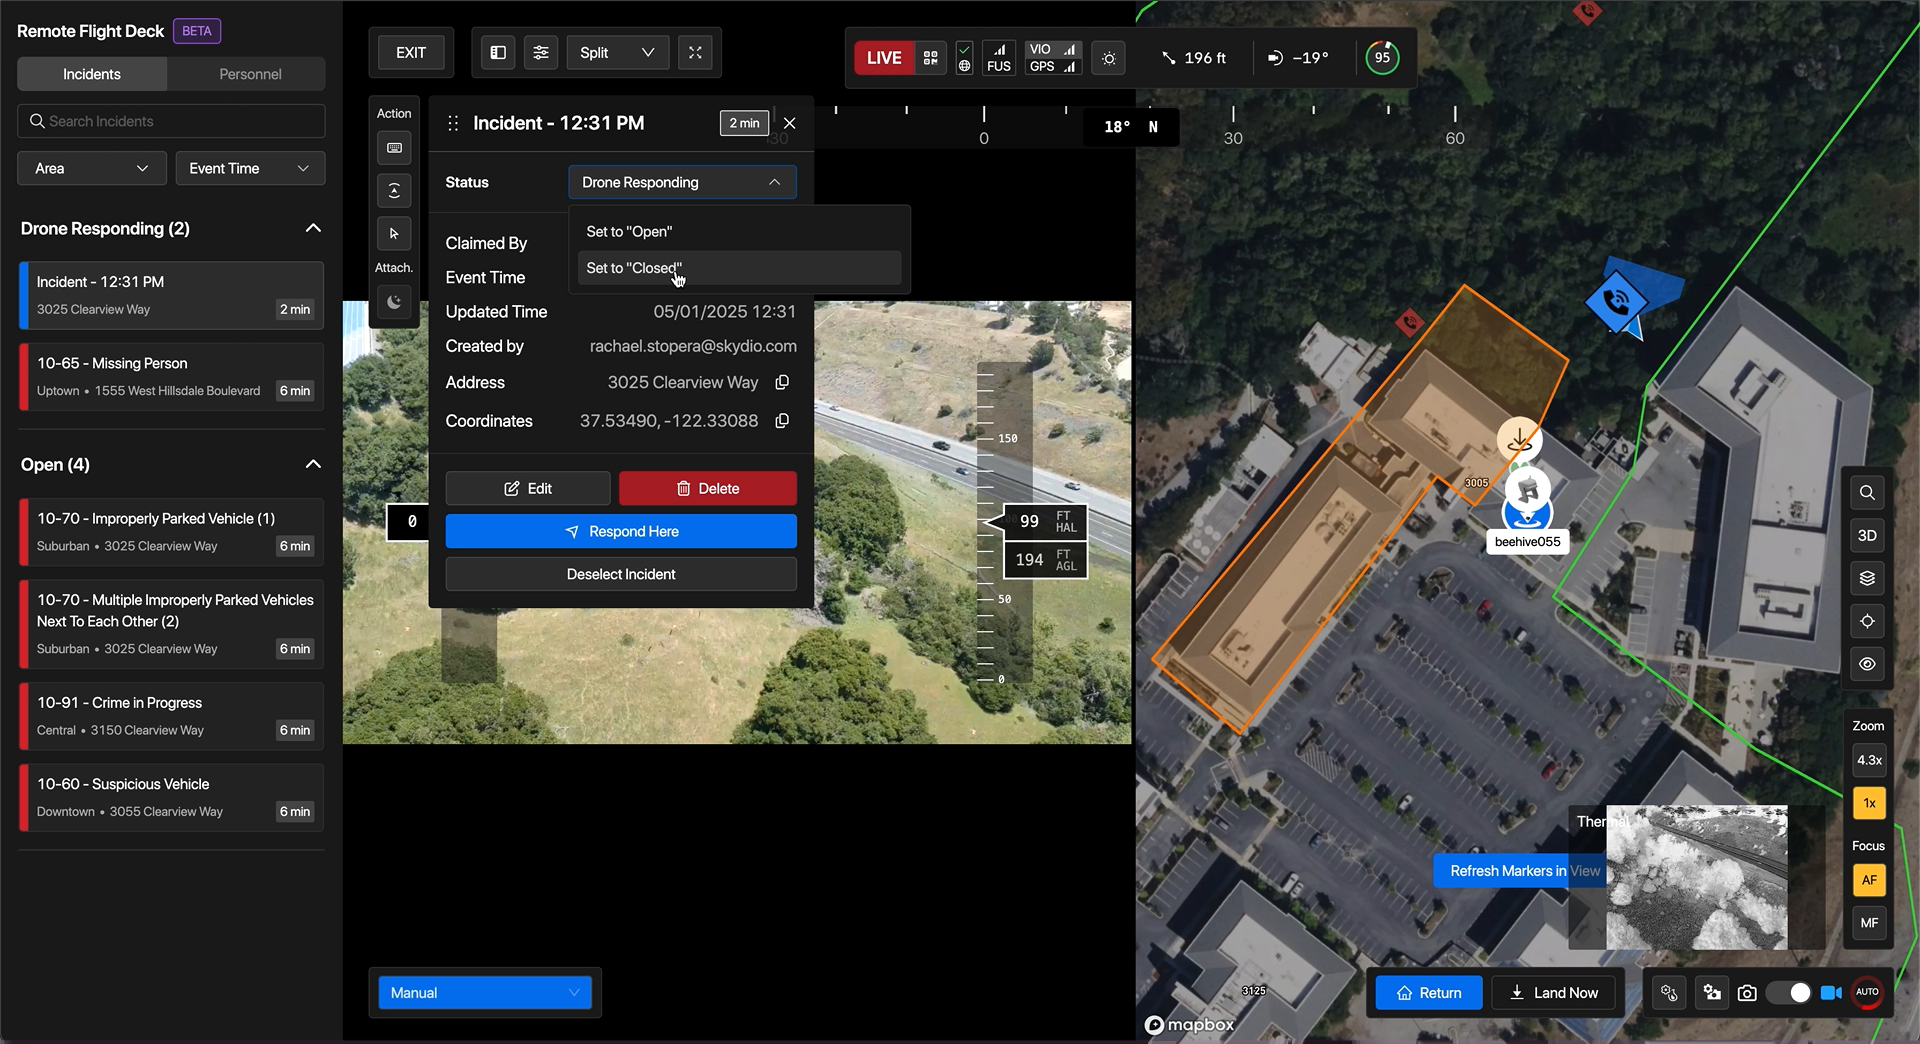The height and width of the screenshot is (1044, 1920).
Task: Open the brightness sun icon in status bar
Action: coord(1109,58)
